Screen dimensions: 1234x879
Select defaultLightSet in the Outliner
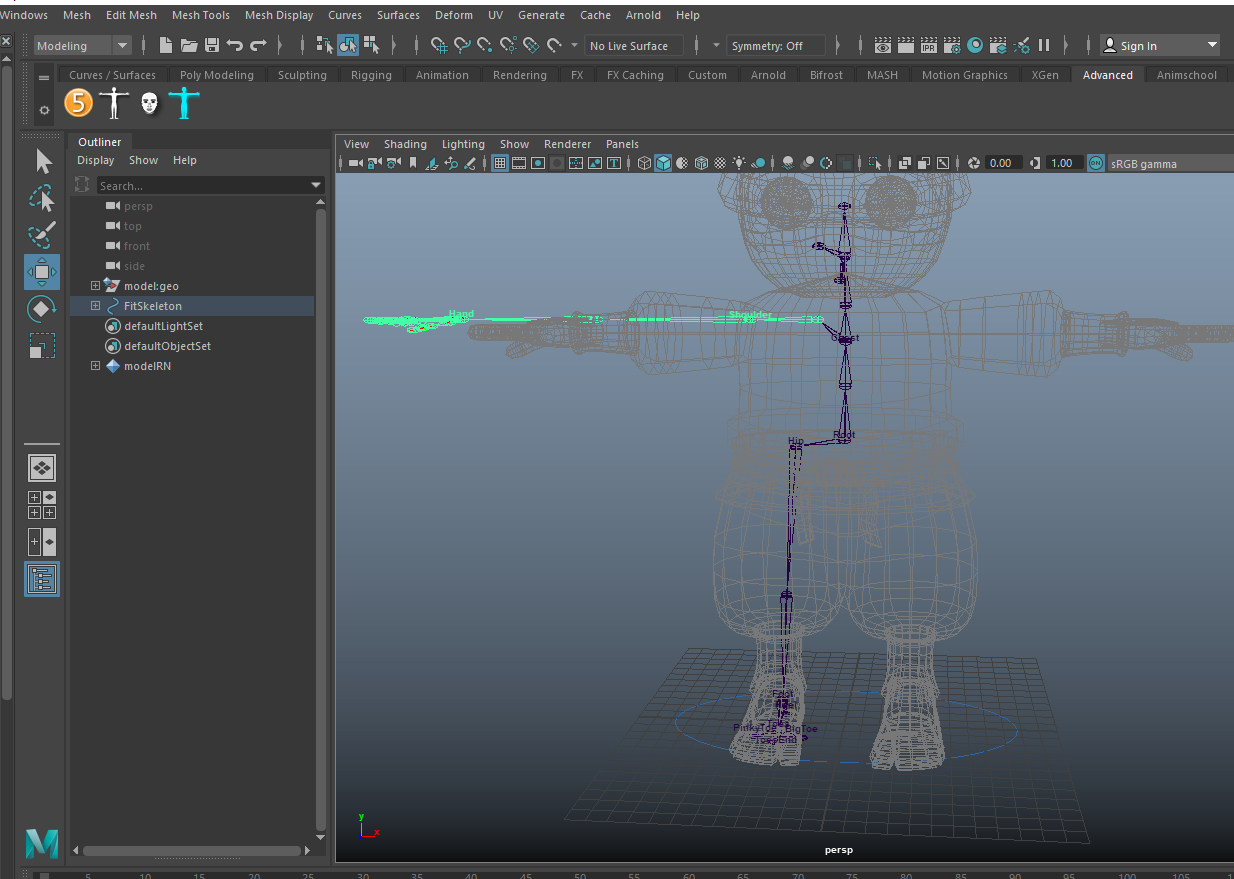[163, 326]
